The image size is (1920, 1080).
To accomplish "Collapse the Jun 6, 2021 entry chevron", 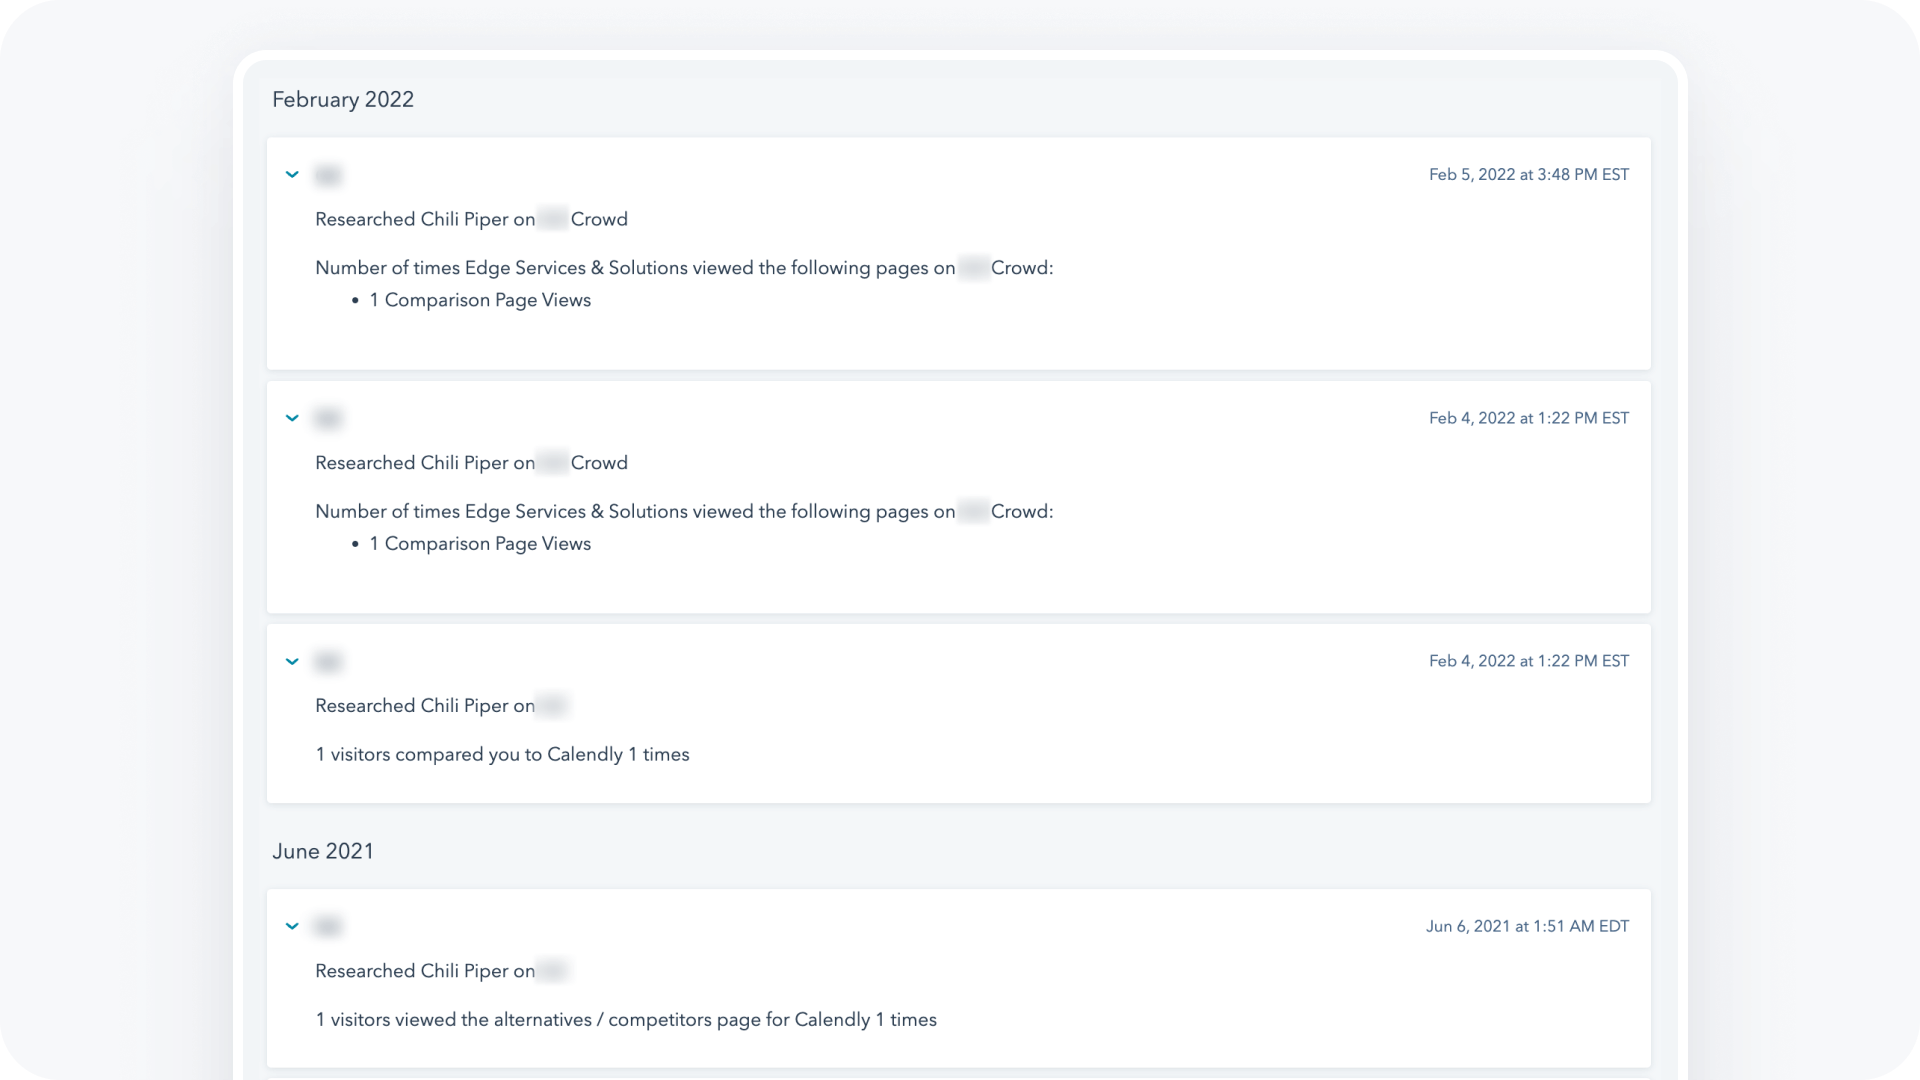I will click(x=292, y=927).
